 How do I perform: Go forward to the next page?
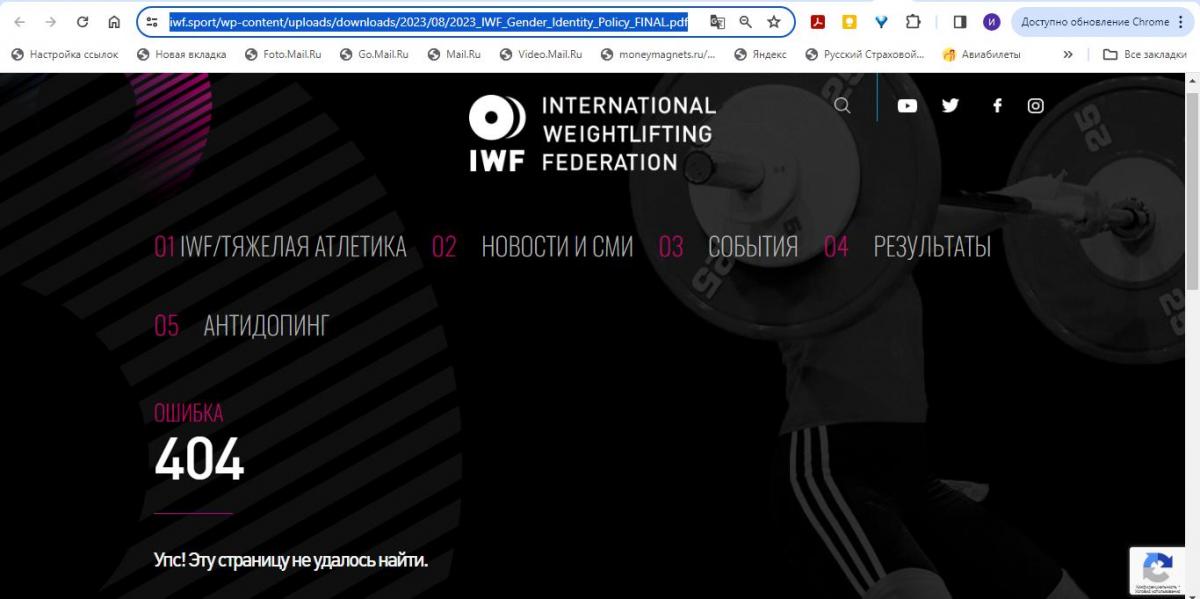point(51,22)
